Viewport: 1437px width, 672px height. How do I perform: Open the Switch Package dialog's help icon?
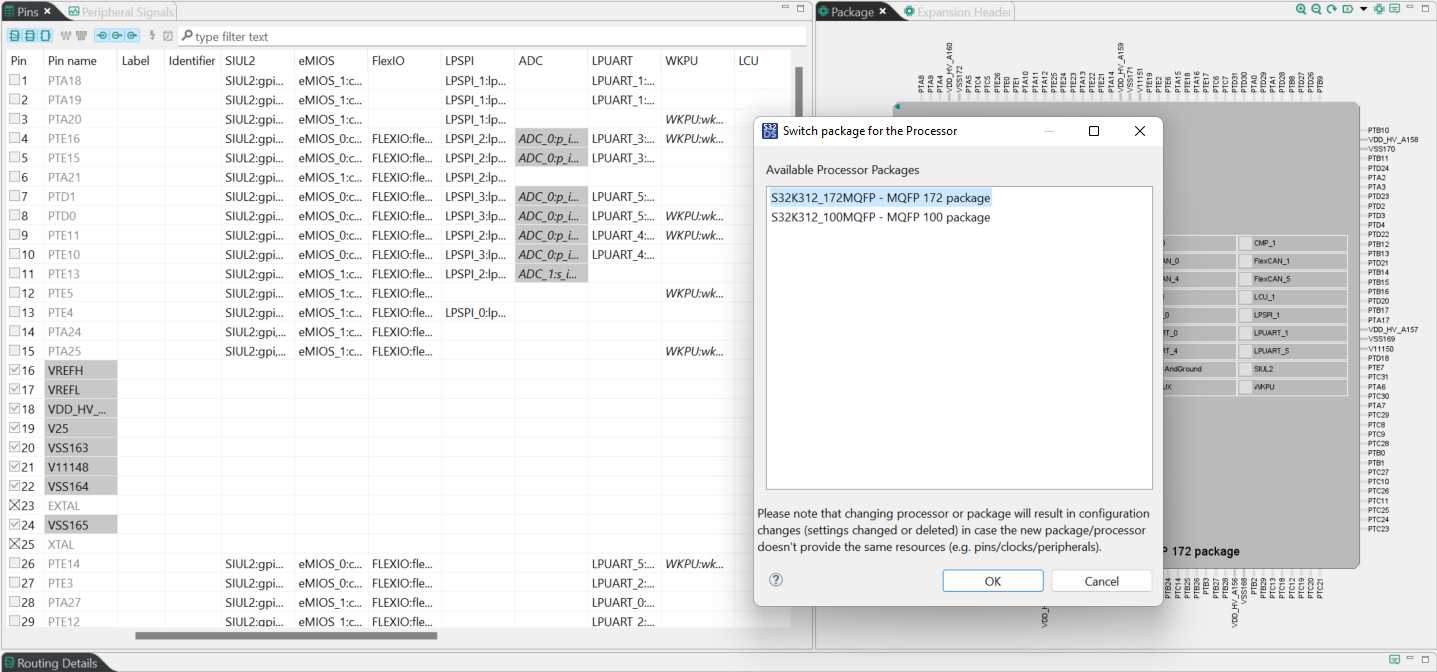775,580
